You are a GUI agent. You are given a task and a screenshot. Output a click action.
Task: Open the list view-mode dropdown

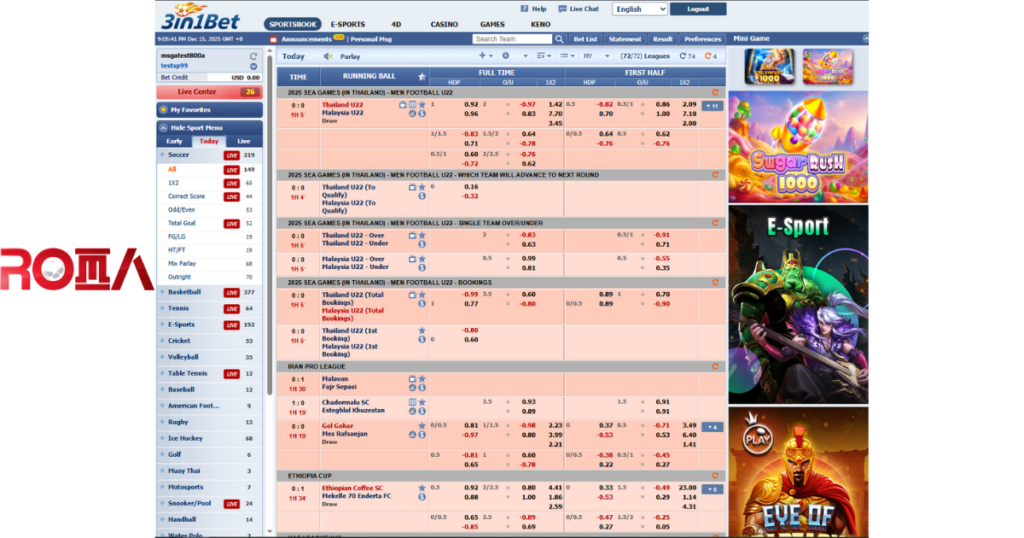(568, 56)
